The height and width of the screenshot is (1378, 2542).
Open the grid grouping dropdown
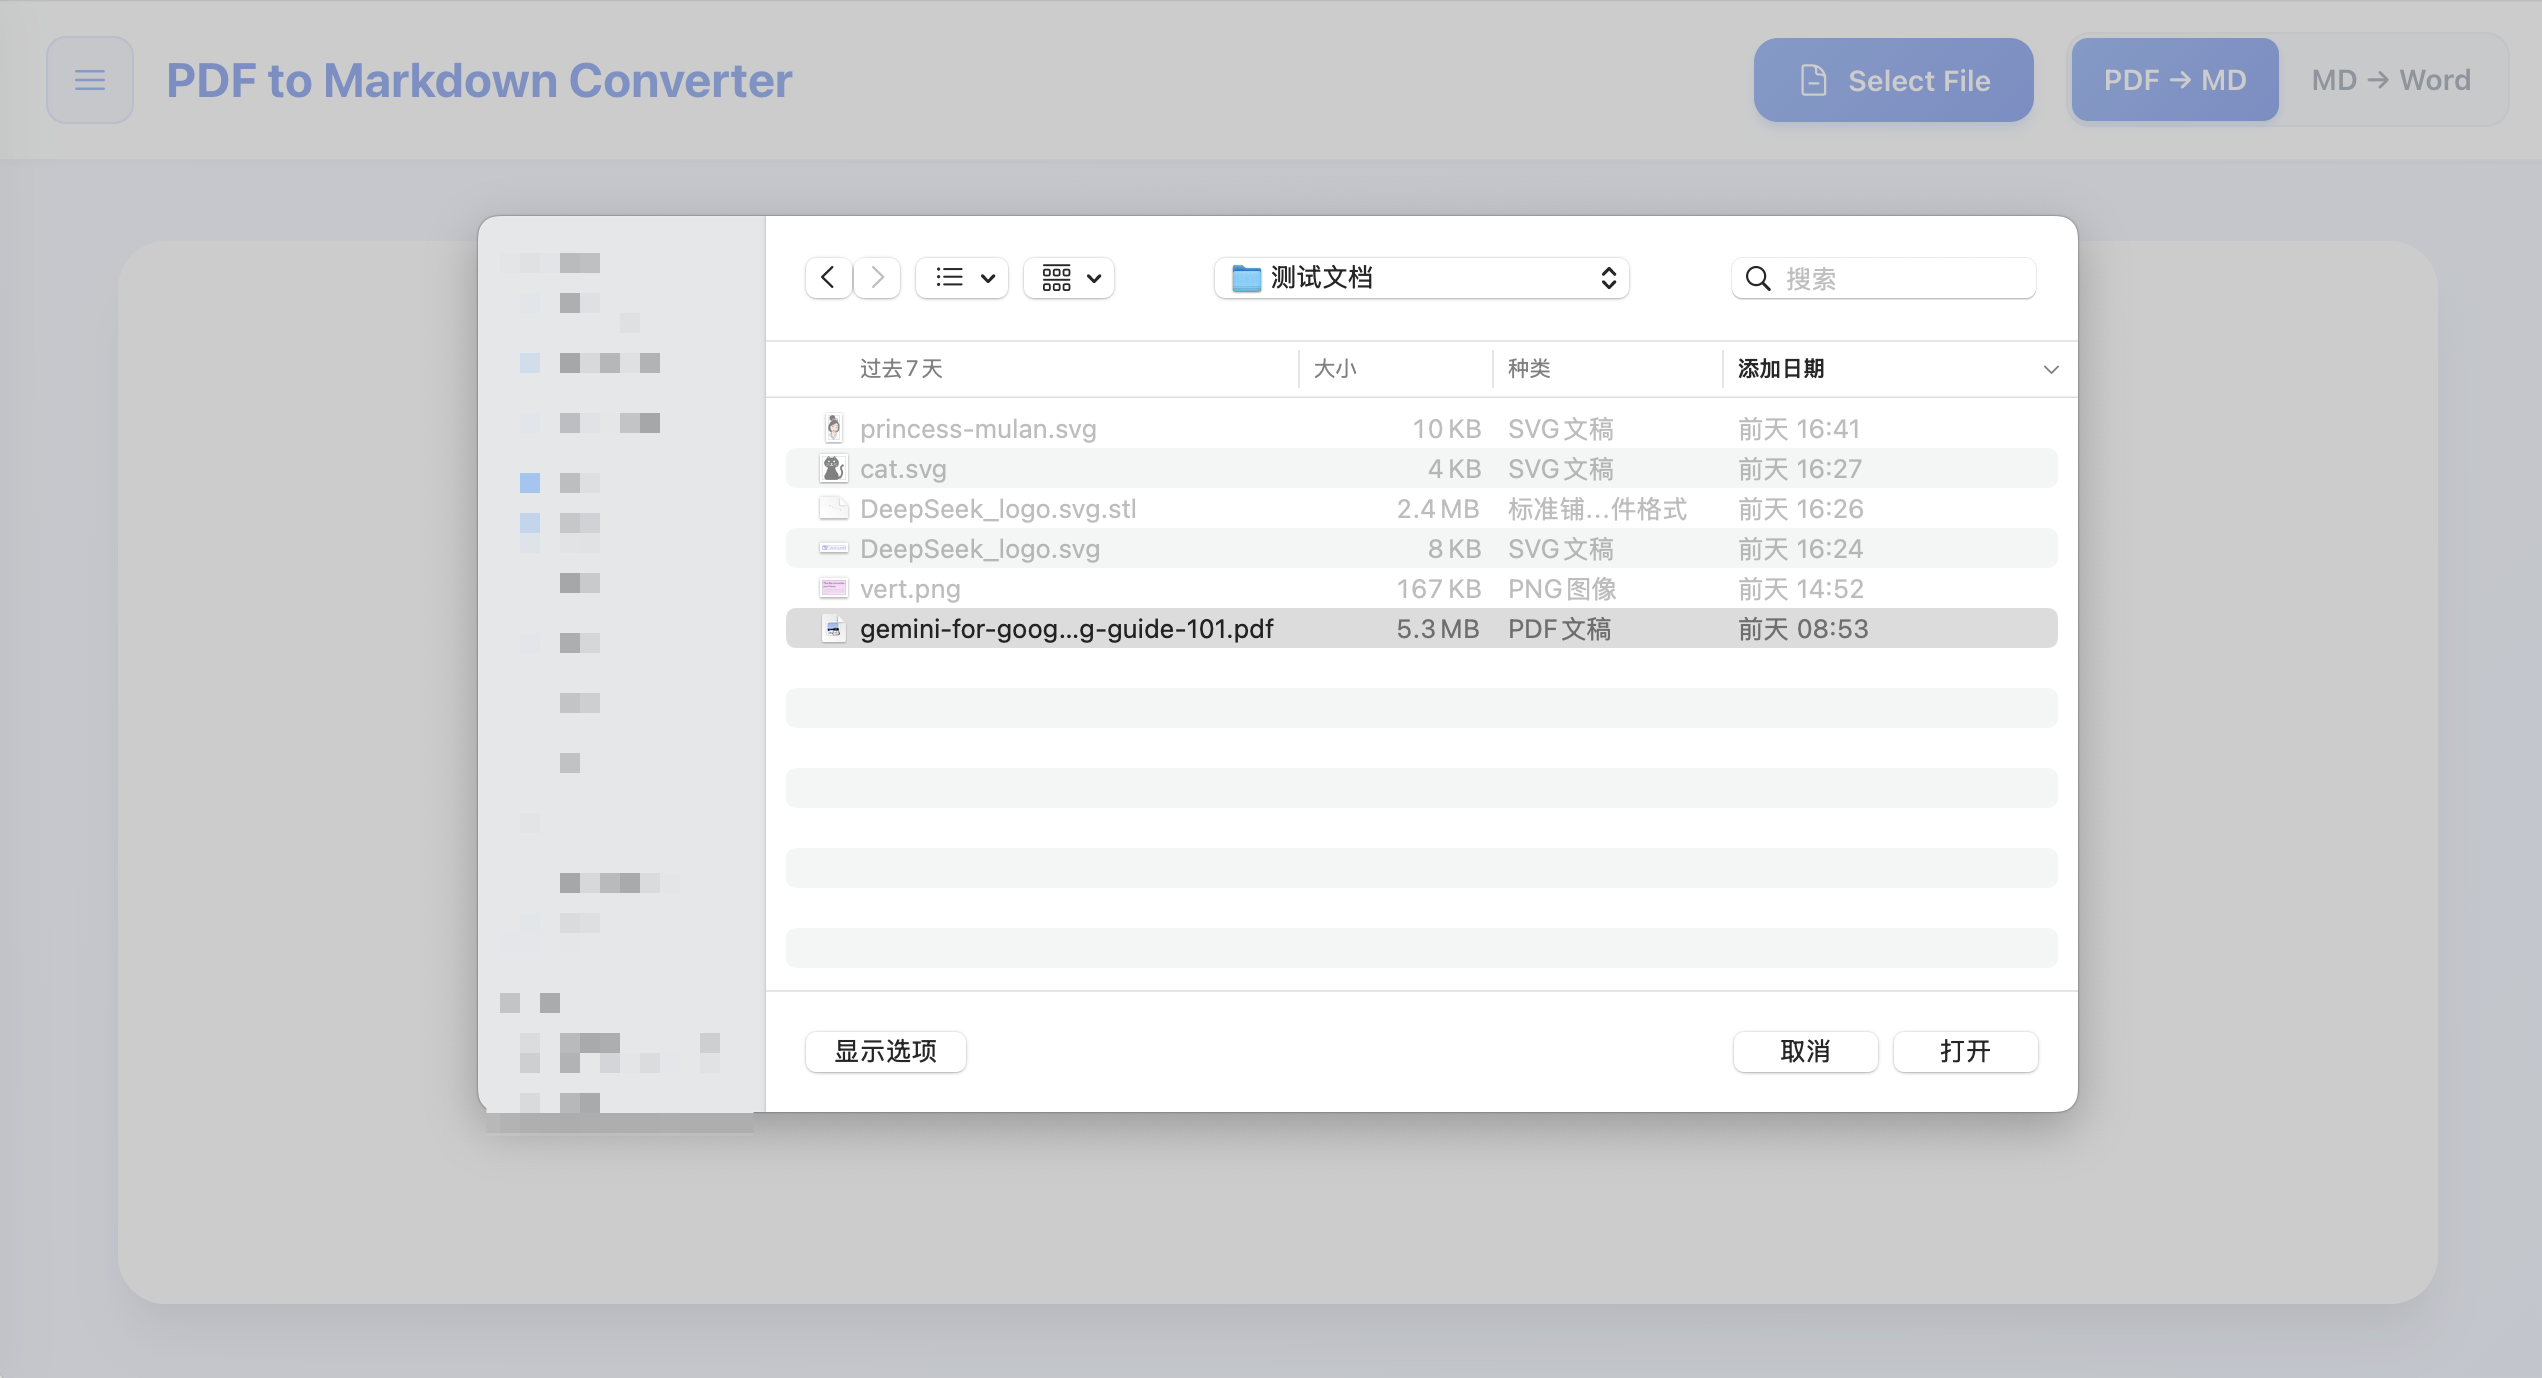tap(1069, 277)
